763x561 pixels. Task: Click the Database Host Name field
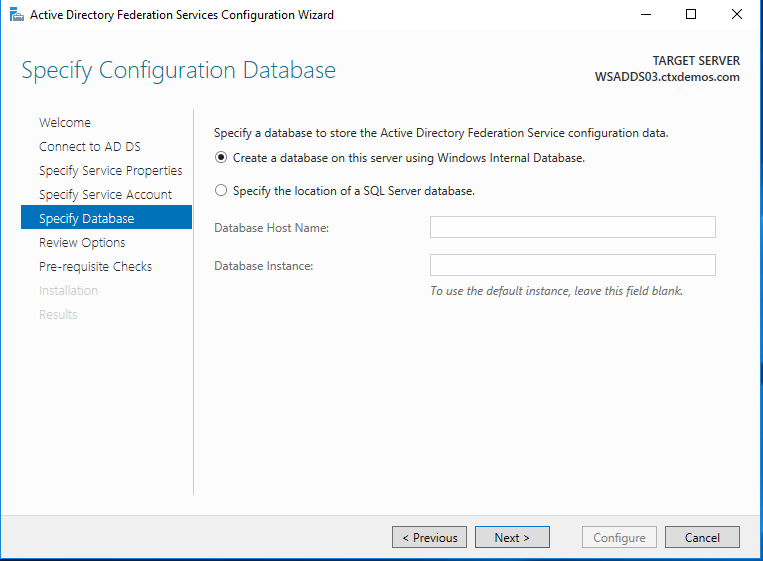572,227
